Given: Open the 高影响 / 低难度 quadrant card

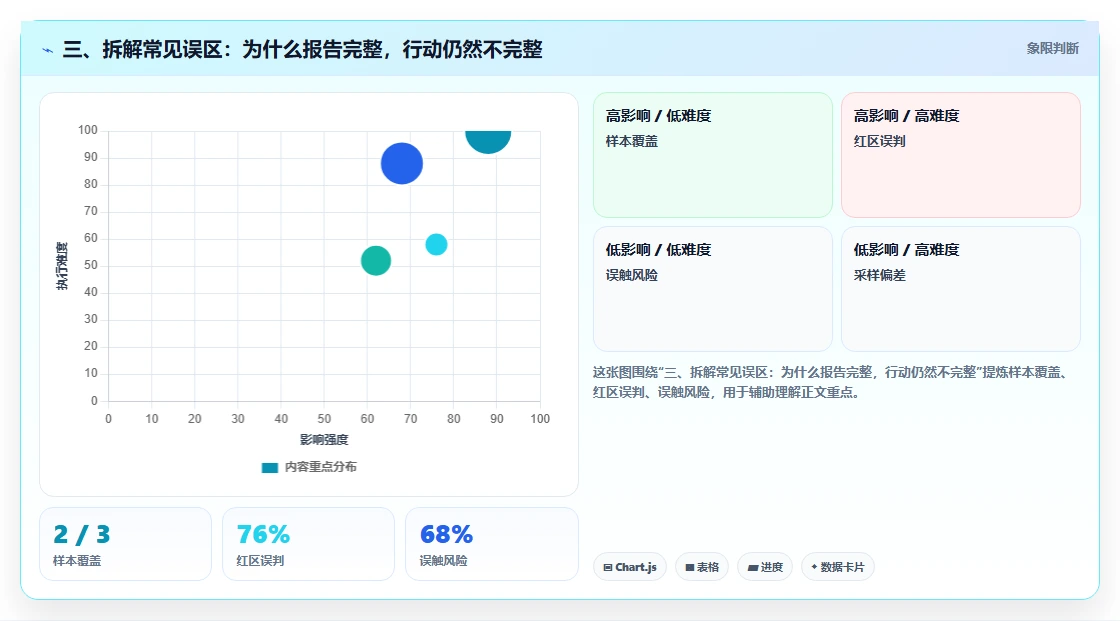Looking at the screenshot, I should (713, 154).
